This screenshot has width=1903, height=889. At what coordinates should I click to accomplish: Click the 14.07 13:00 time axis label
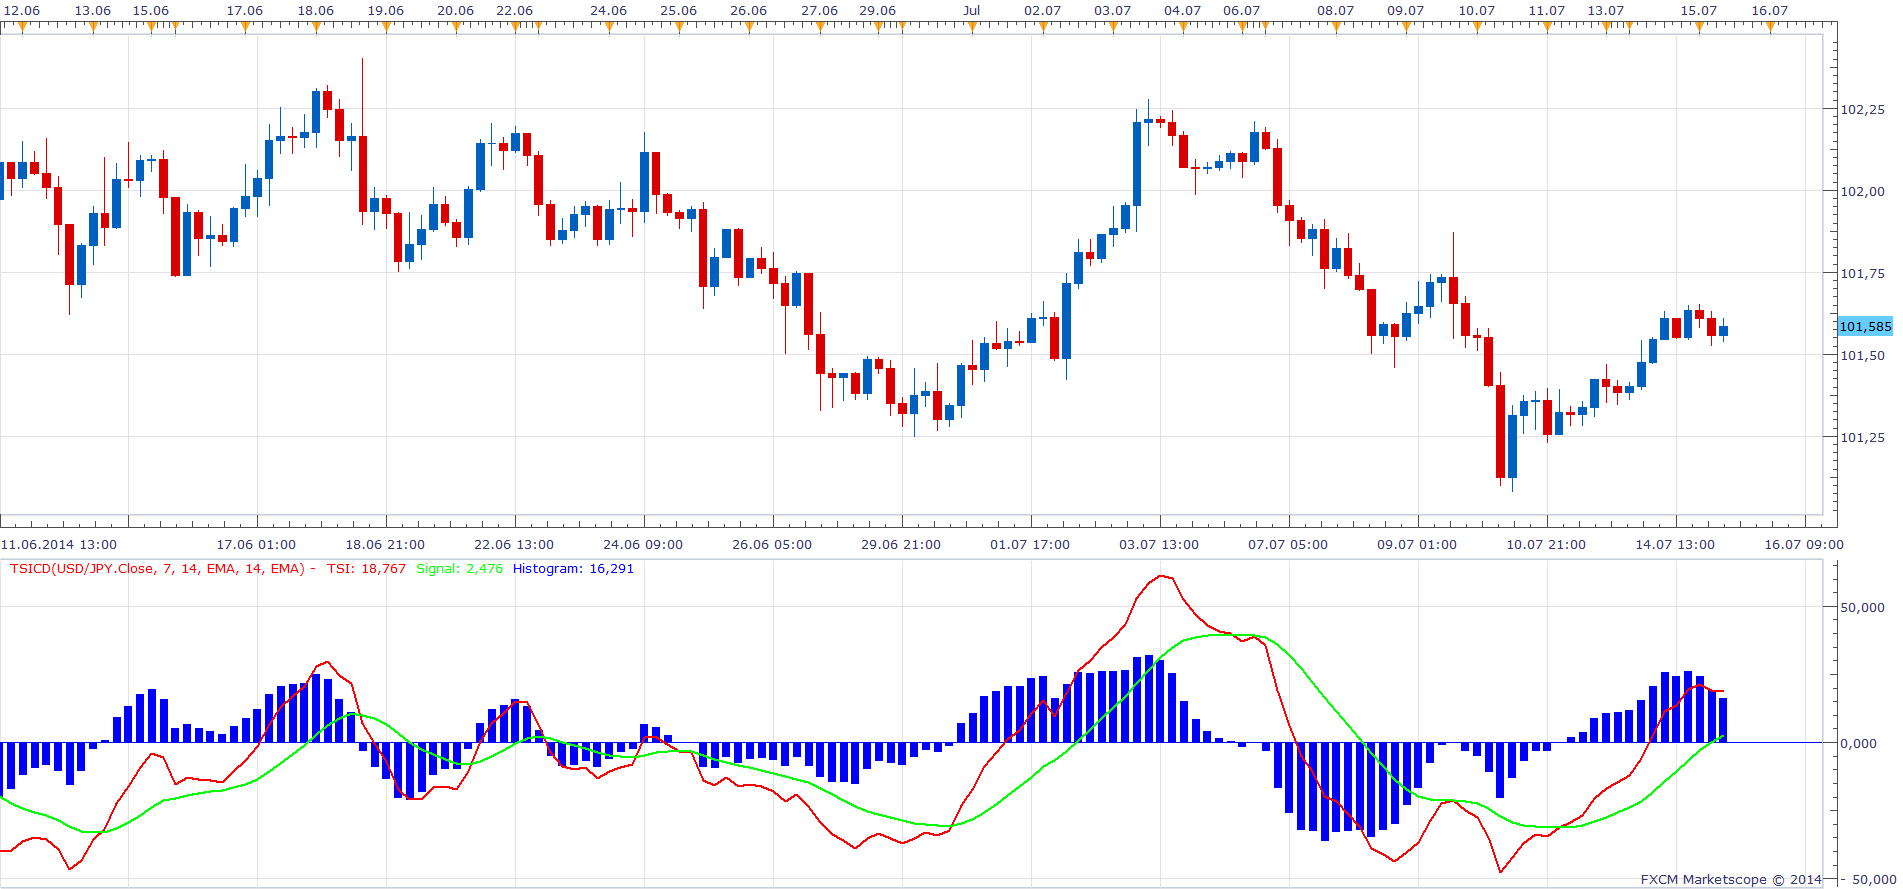coord(1675,545)
